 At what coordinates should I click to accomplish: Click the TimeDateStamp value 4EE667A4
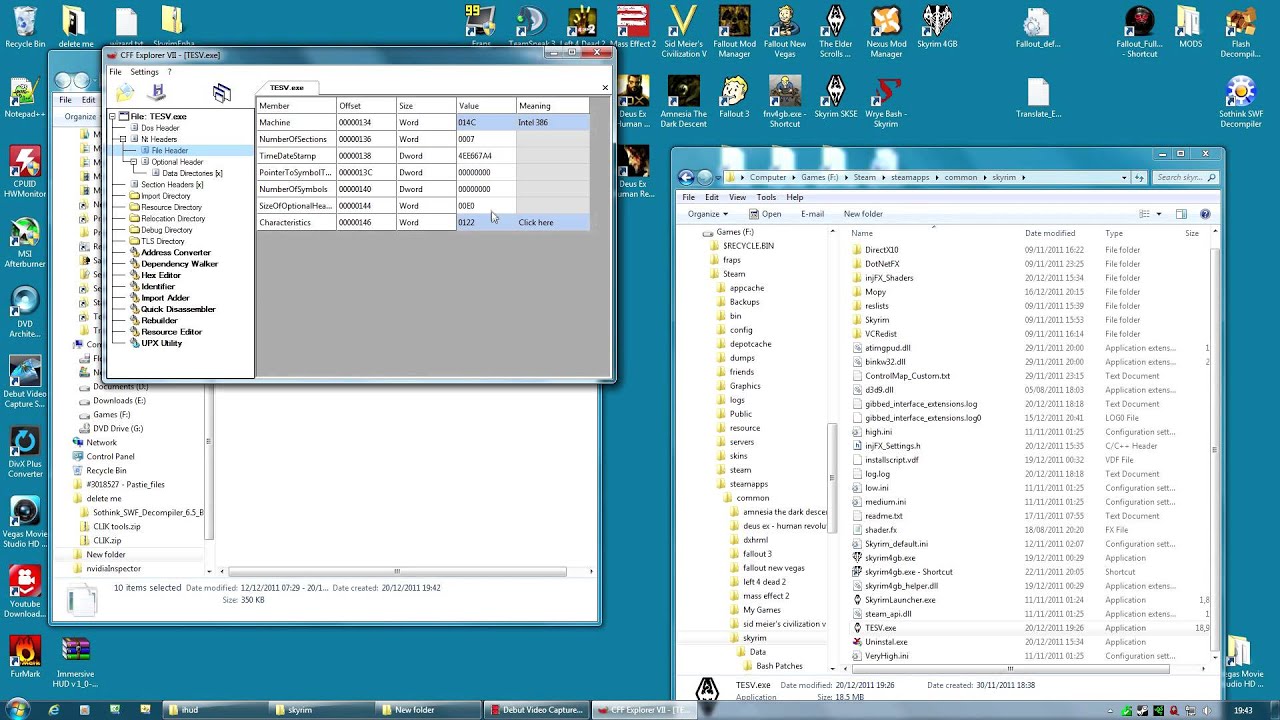pyautogui.click(x=486, y=156)
